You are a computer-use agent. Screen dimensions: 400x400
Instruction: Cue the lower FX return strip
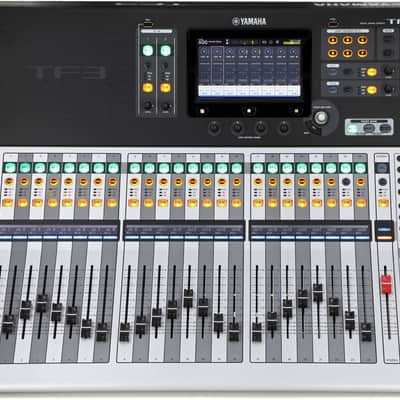pos(348,89)
